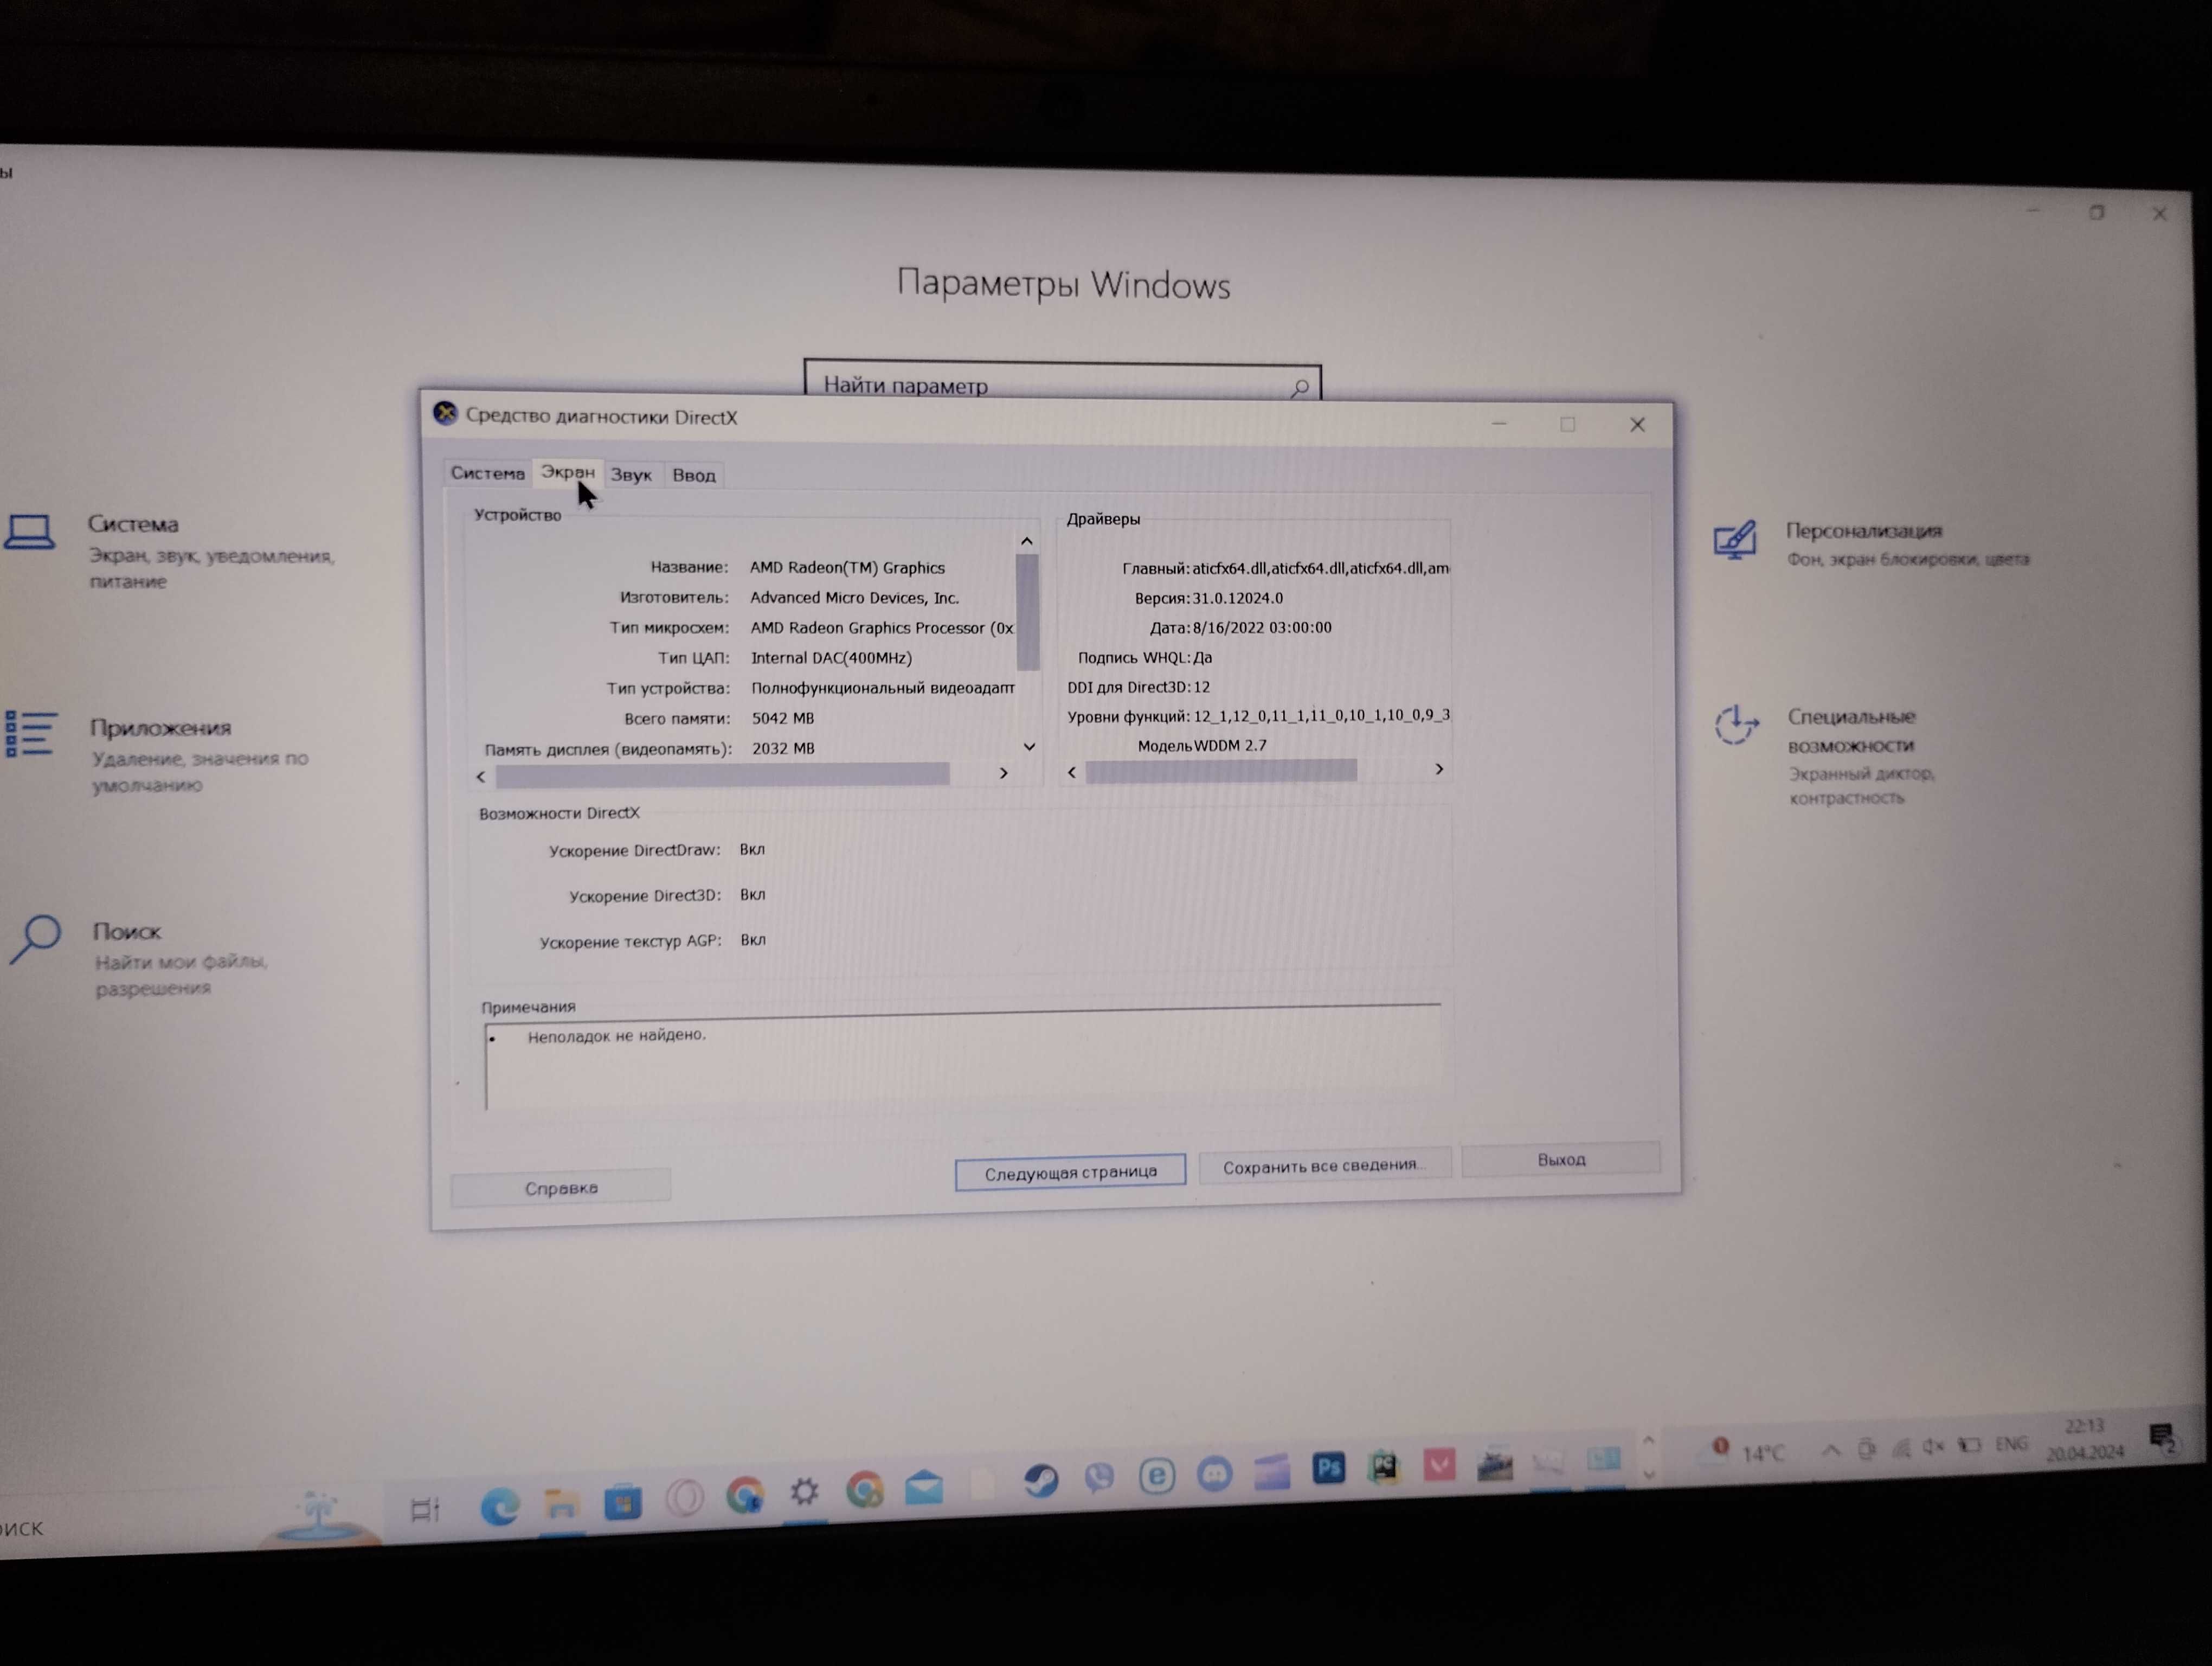2212x1666 pixels.
Task: Select the driver version 31.0.12024.0
Action: [x=1238, y=598]
